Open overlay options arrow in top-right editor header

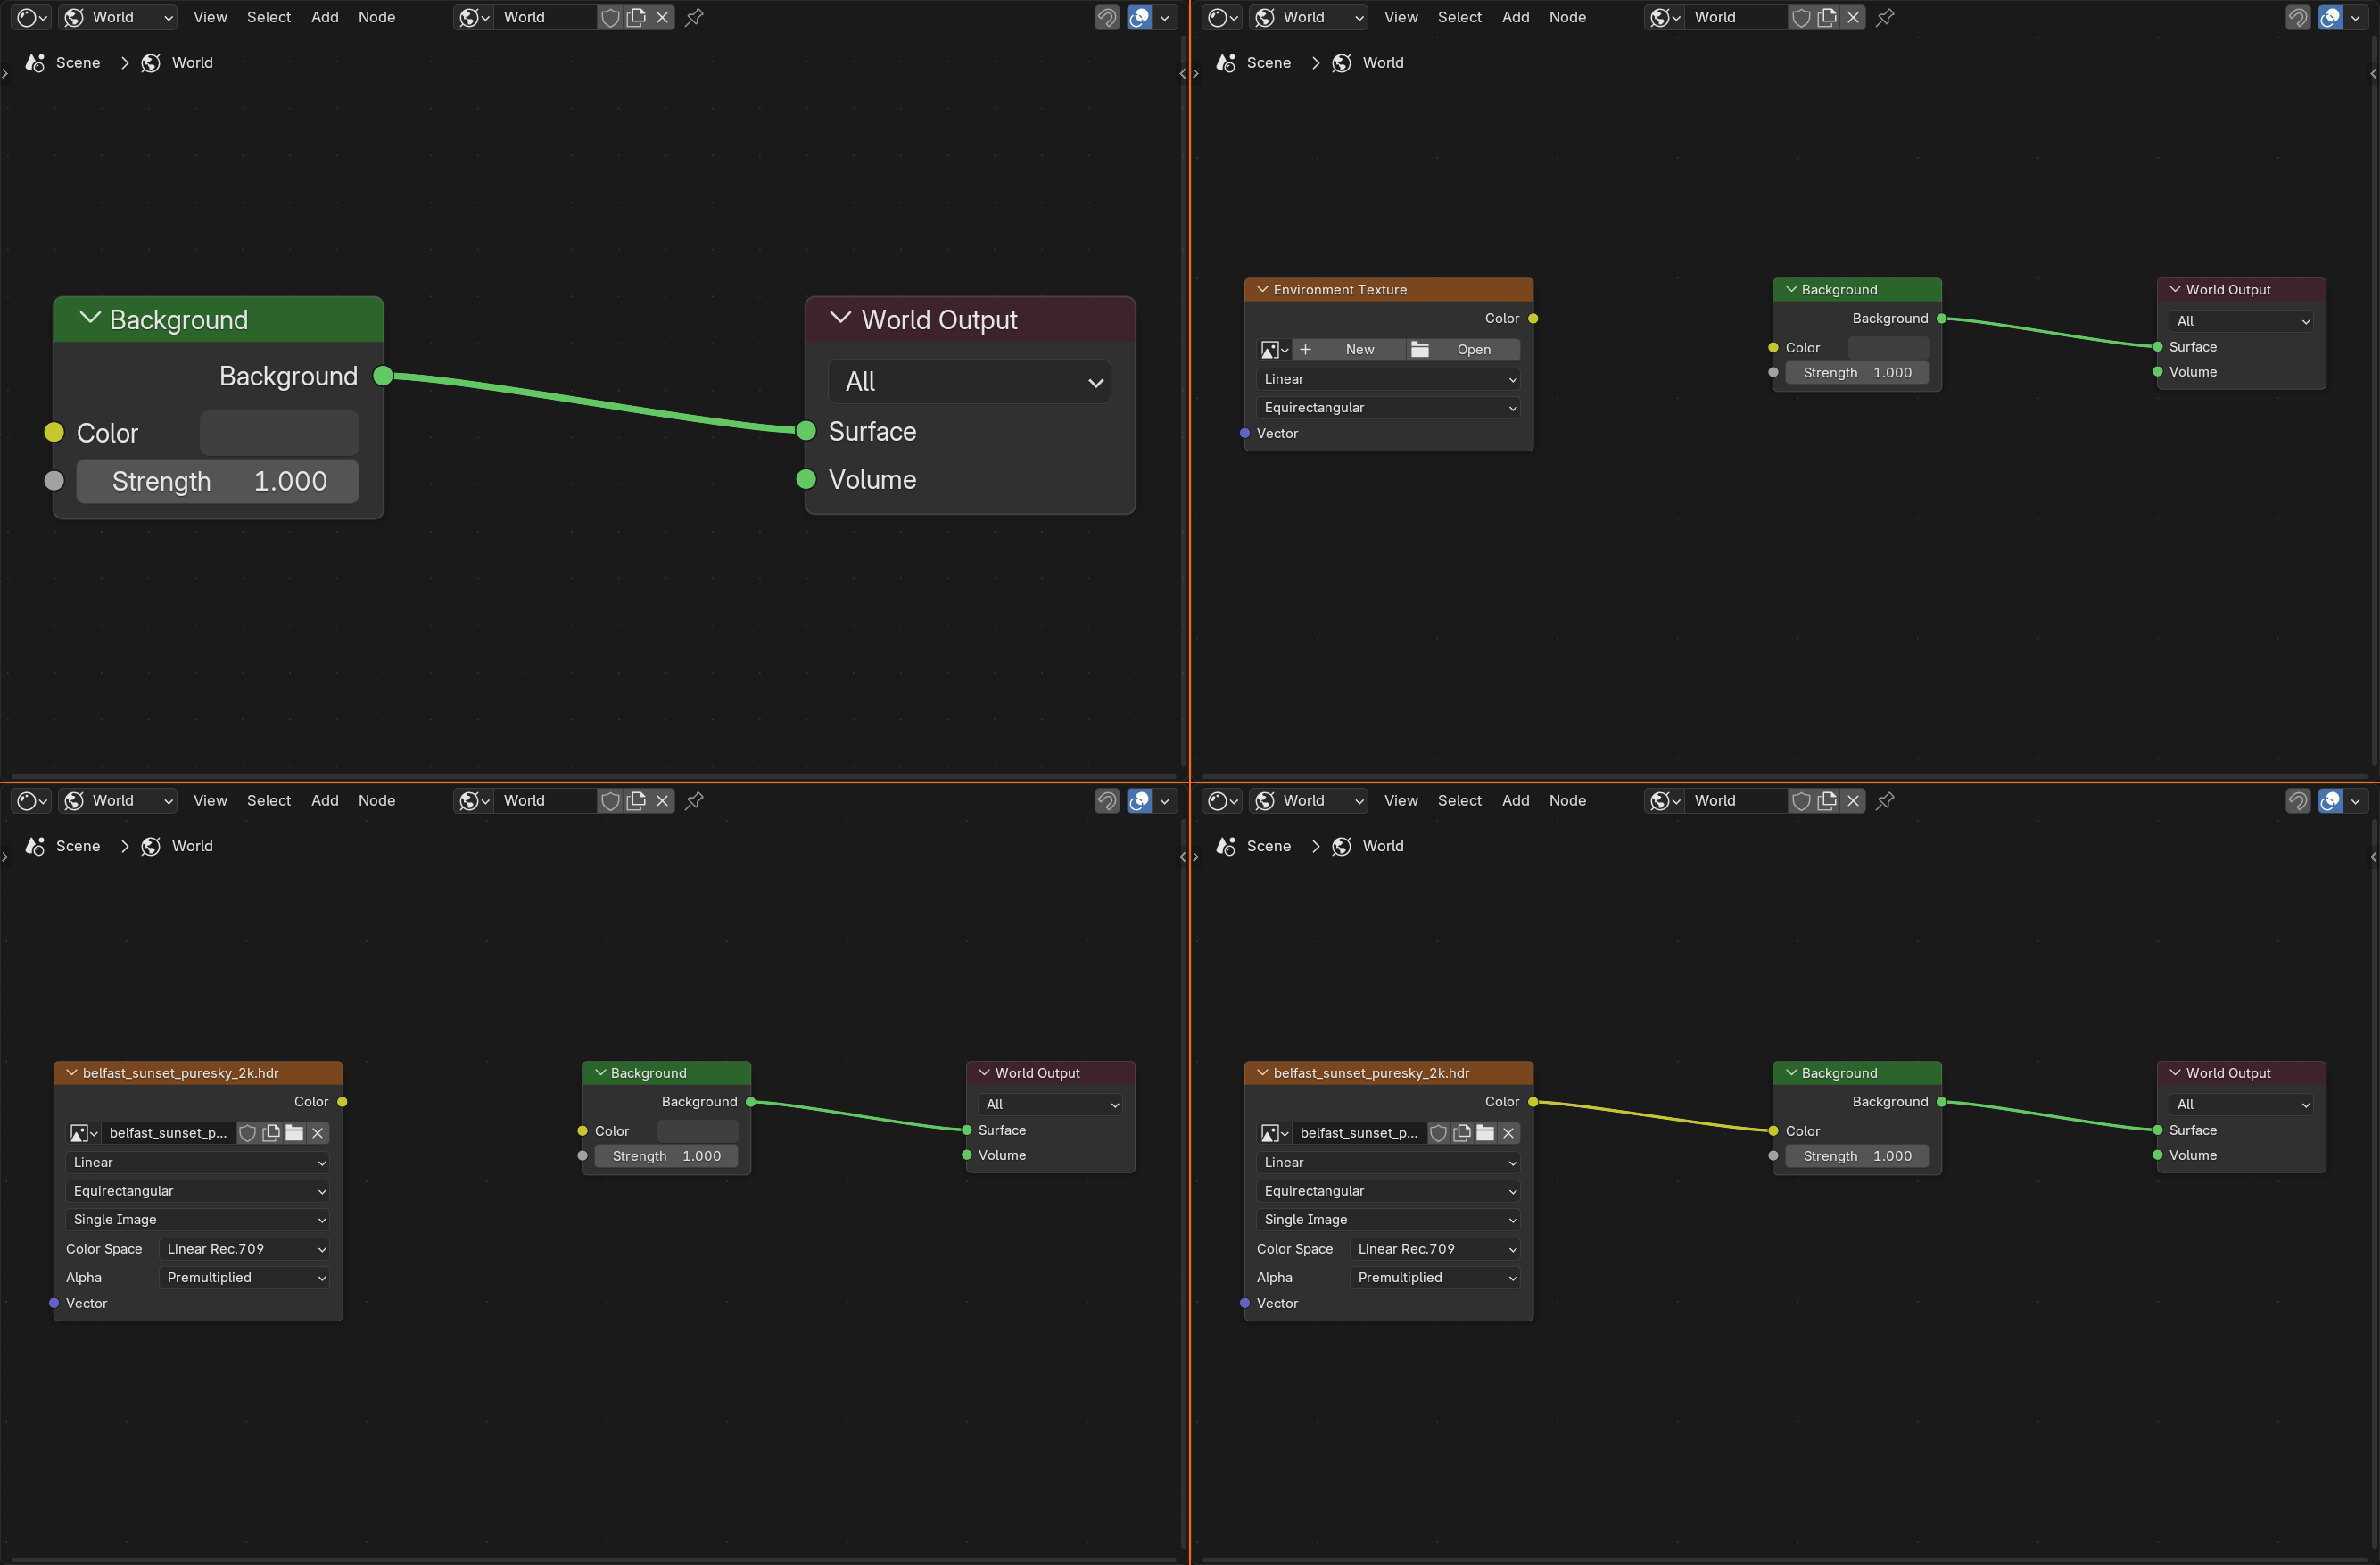pos(2355,17)
